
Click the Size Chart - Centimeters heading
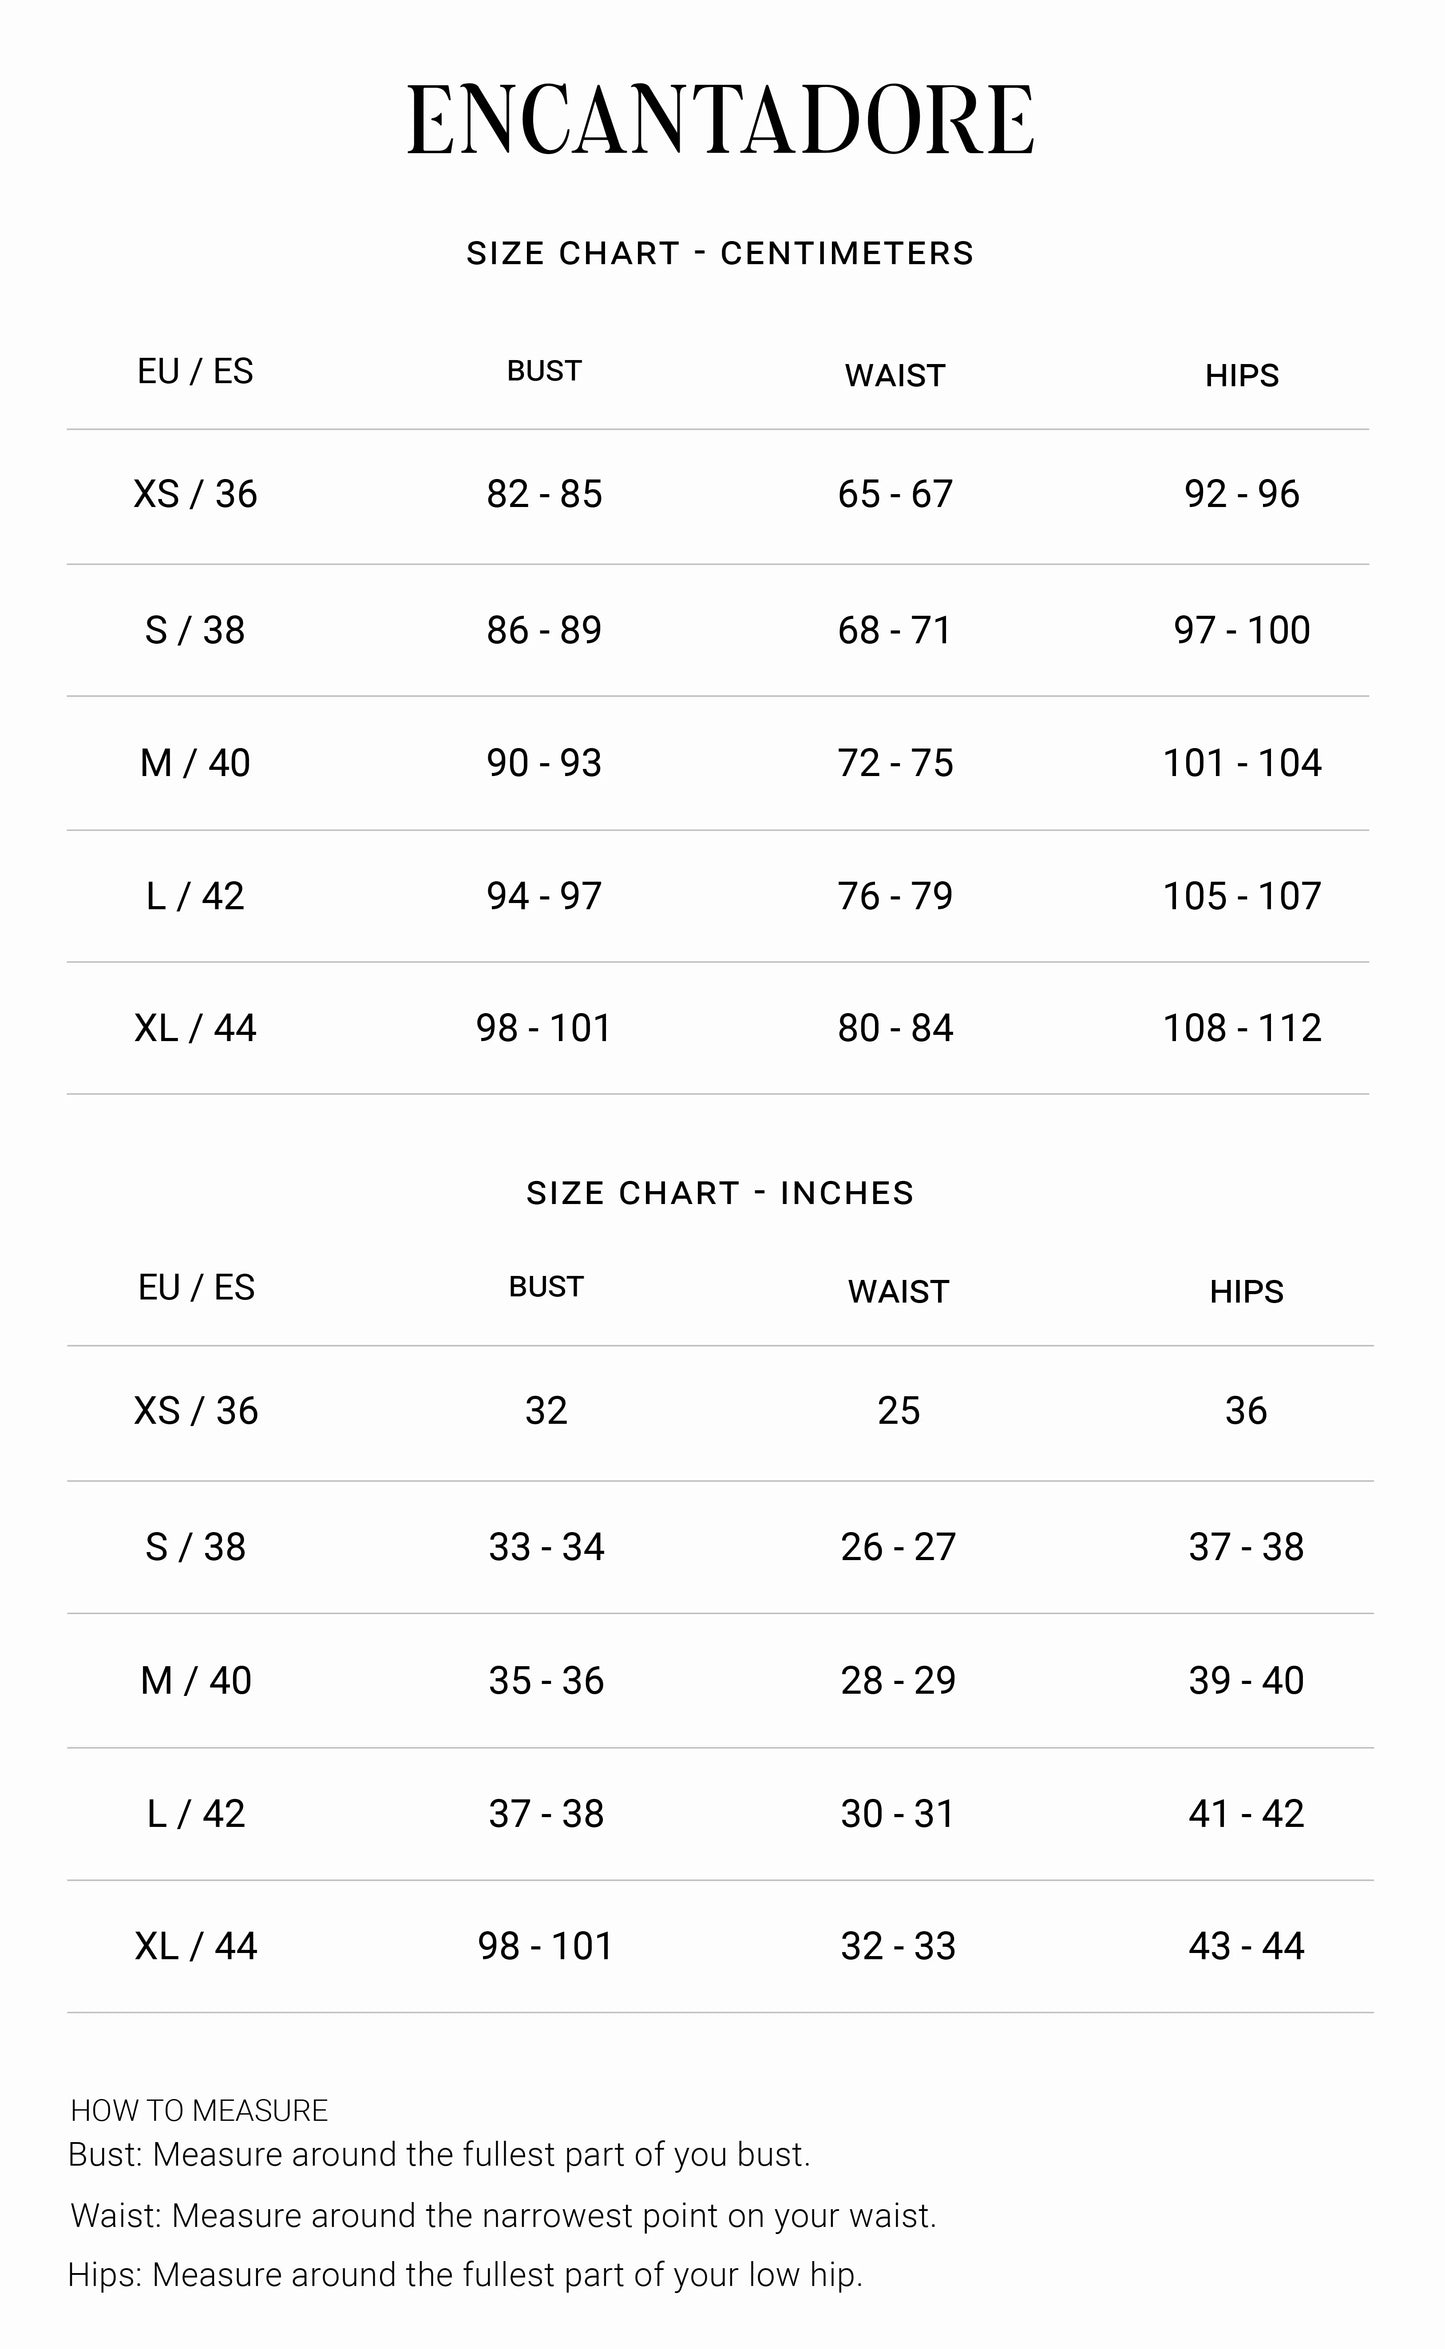(720, 253)
